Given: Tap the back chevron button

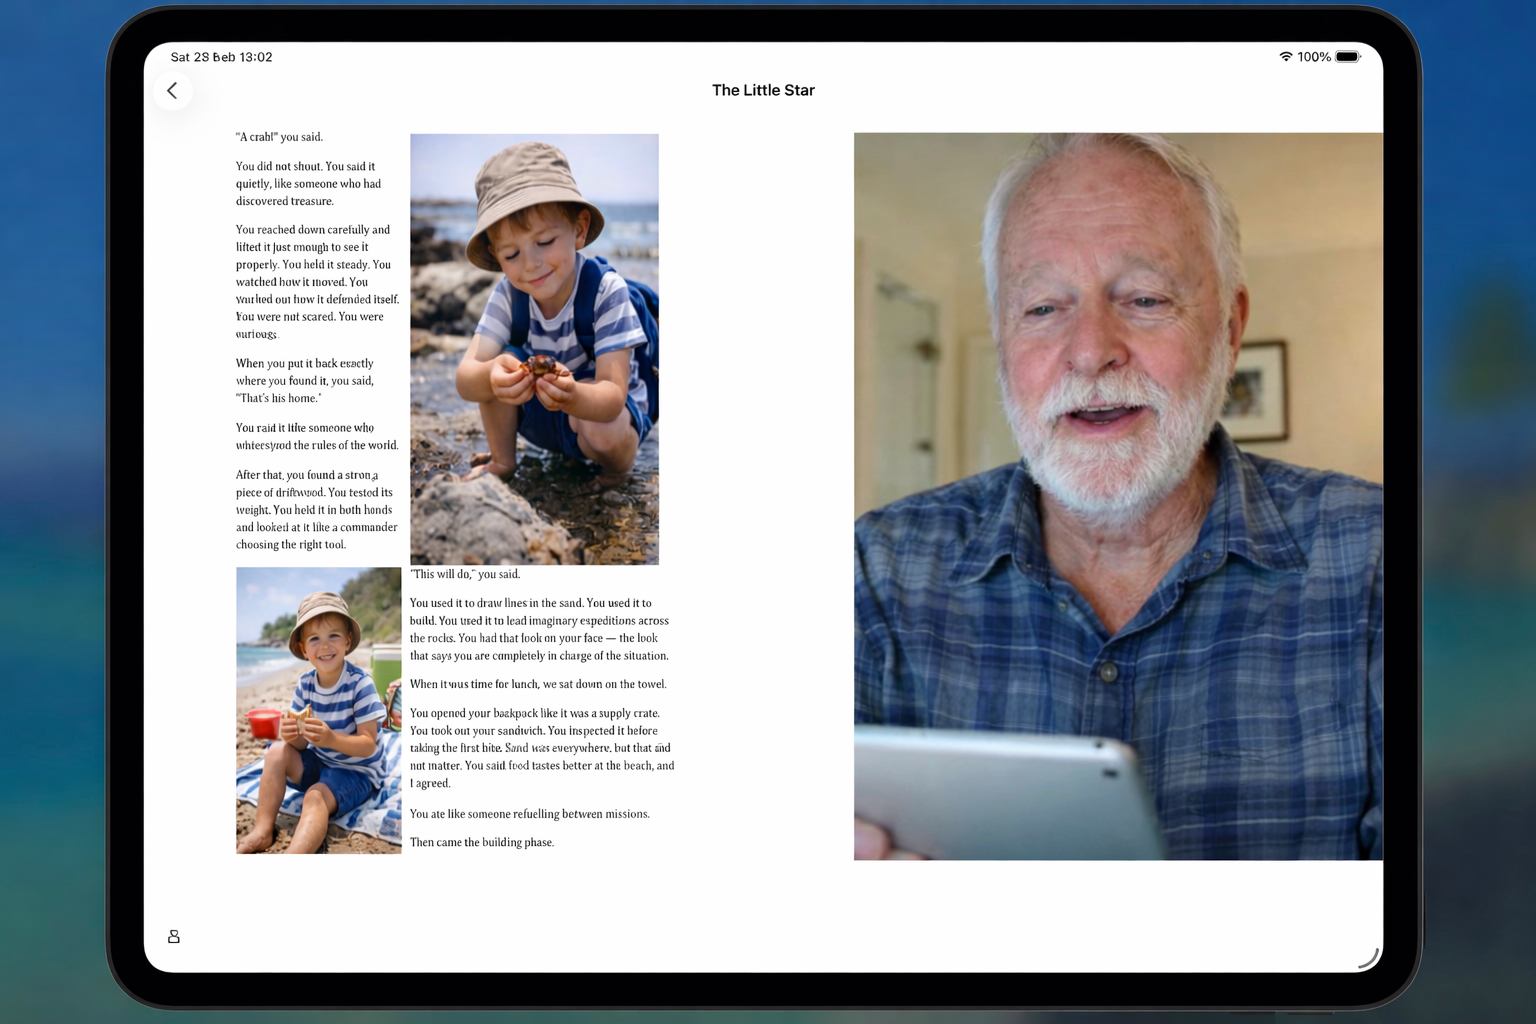Looking at the screenshot, I should [x=172, y=91].
